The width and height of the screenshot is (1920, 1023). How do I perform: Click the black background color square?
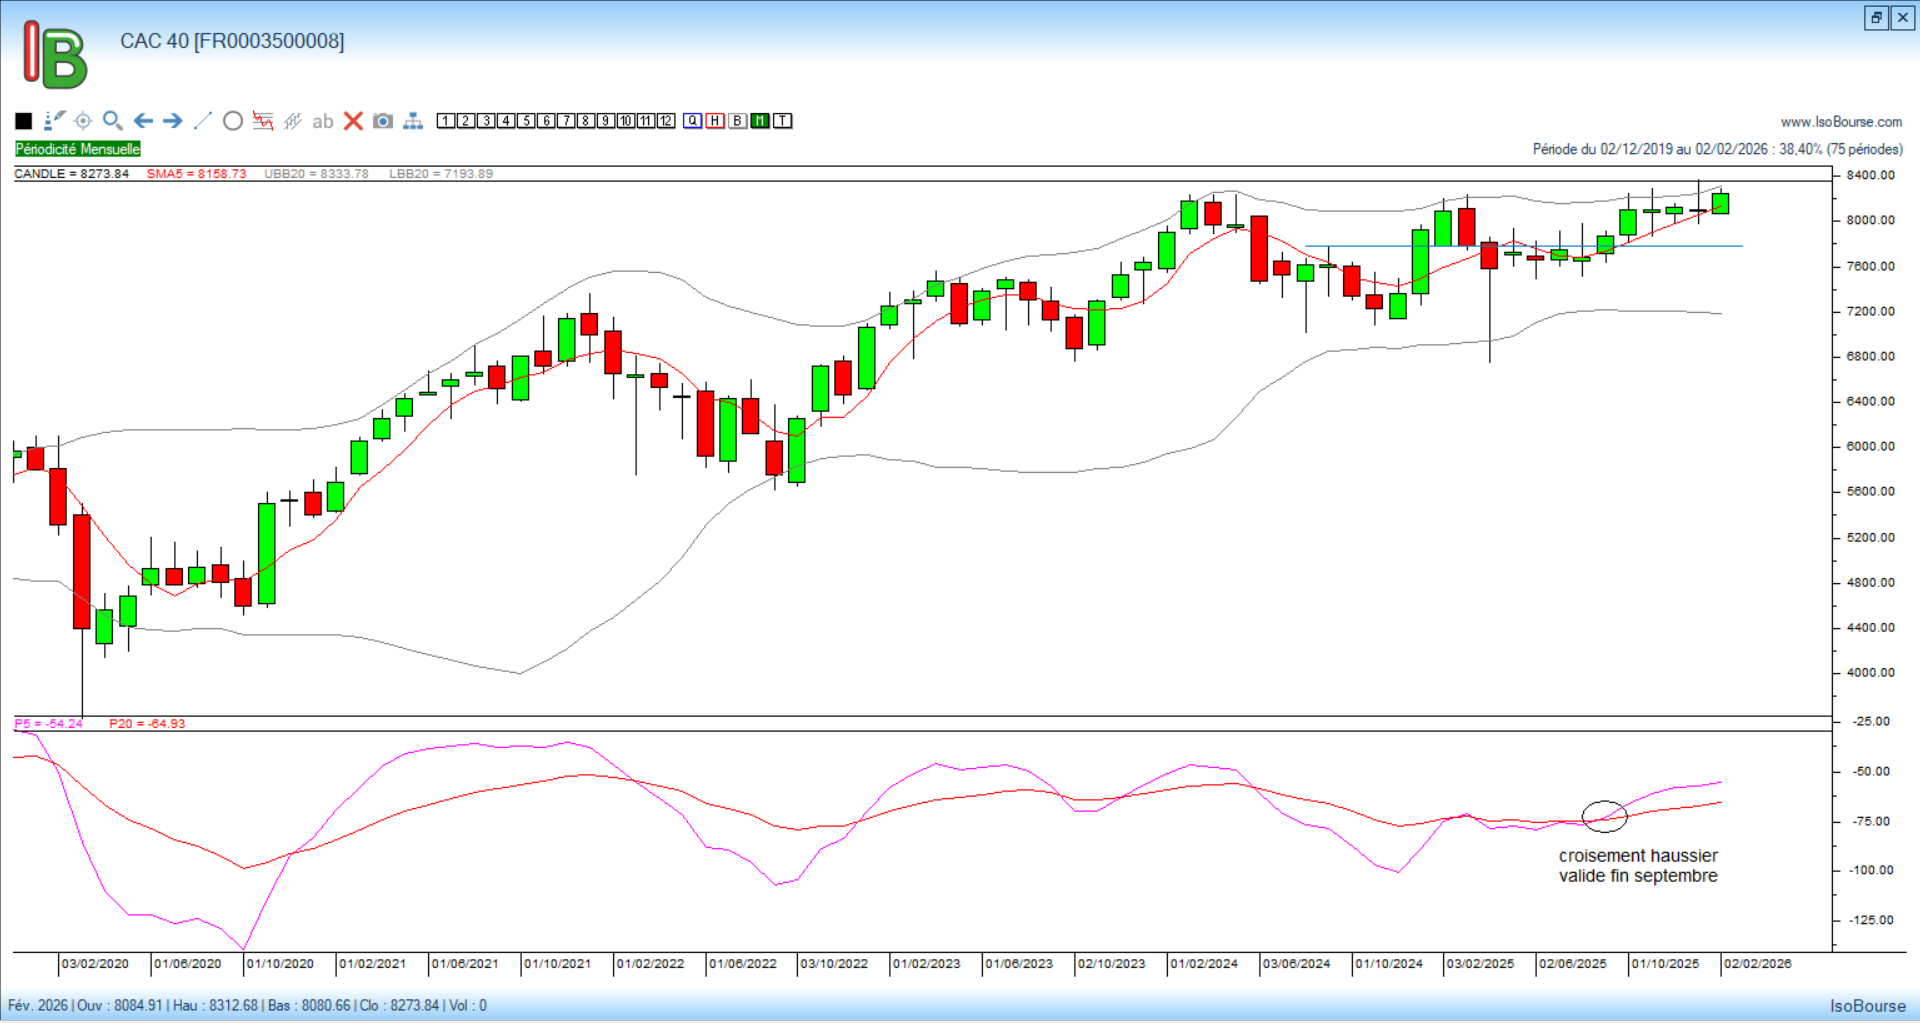click(24, 121)
